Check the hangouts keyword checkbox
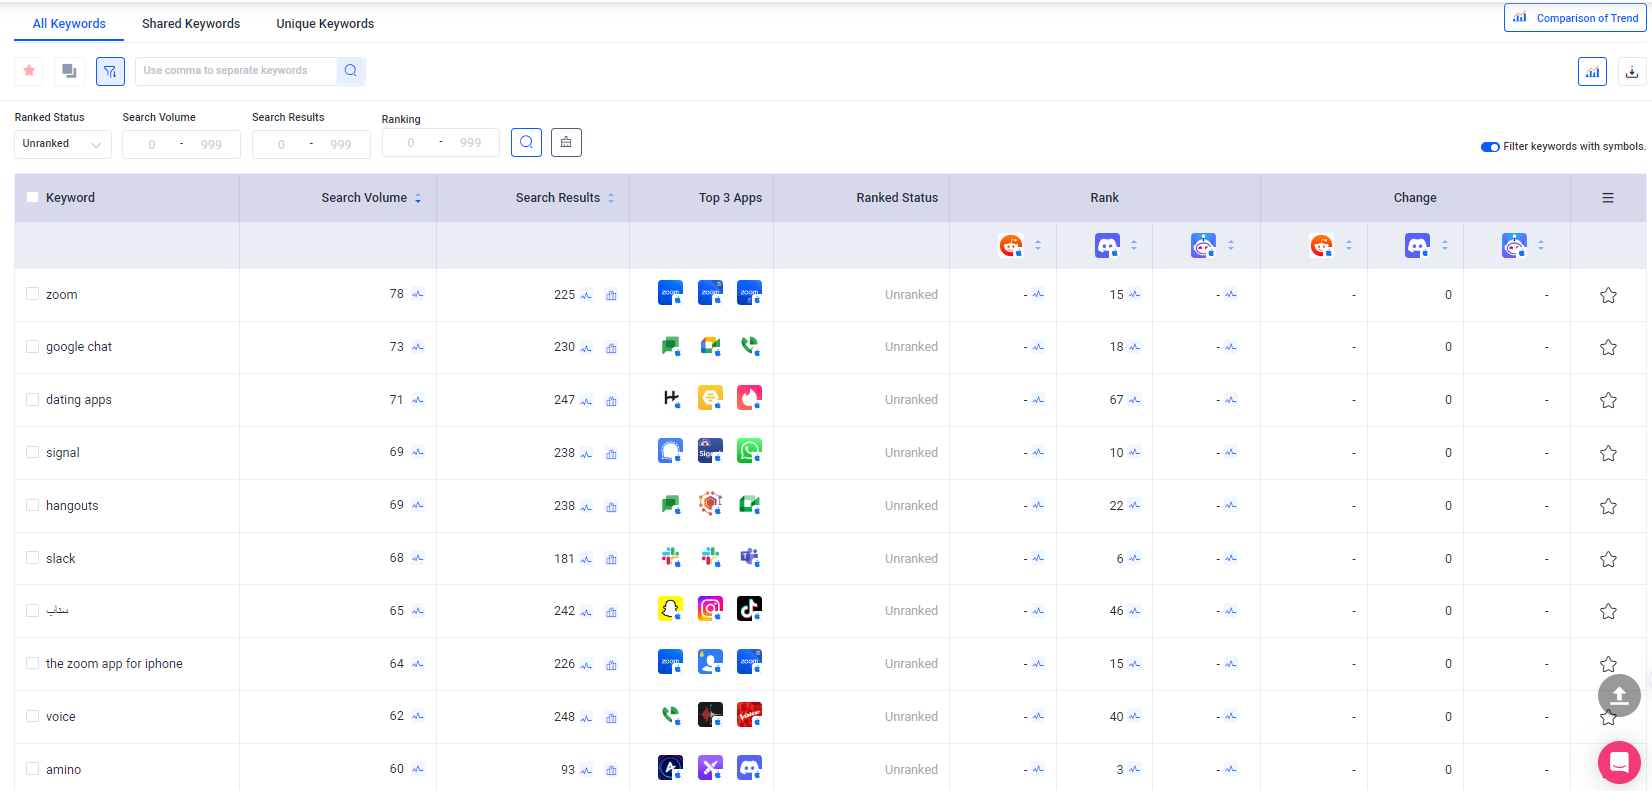 tap(32, 505)
